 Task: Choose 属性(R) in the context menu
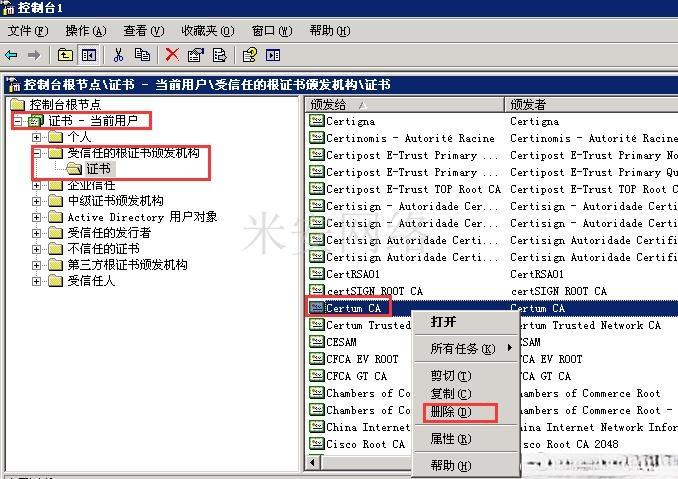click(465, 439)
